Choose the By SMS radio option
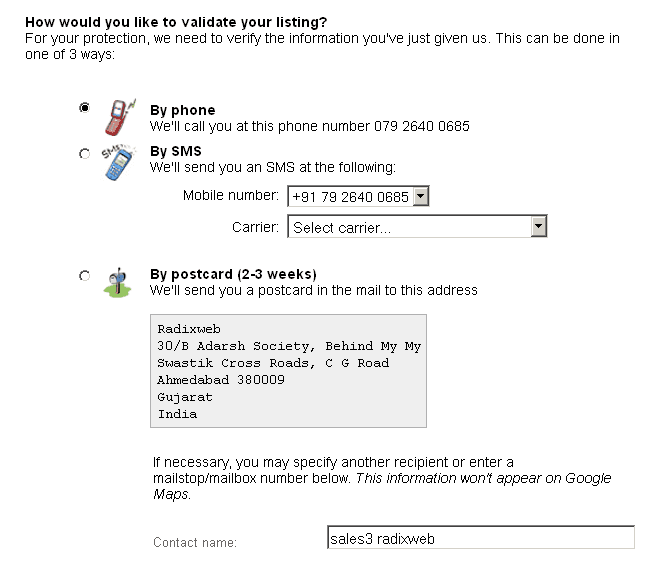Screen dimensions: 650x577 (x=85, y=153)
